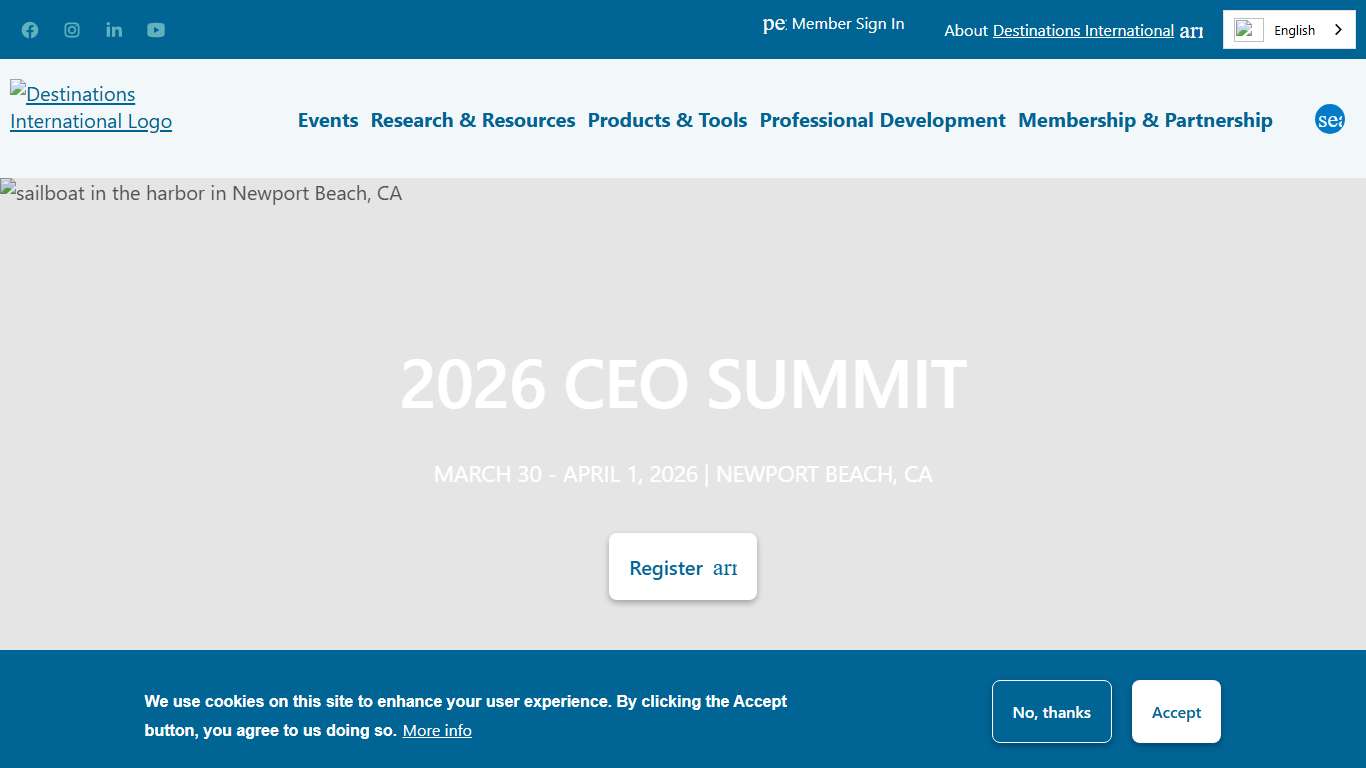Open the Products & Tools menu
Screen dimensions: 1366x768
[667, 120]
